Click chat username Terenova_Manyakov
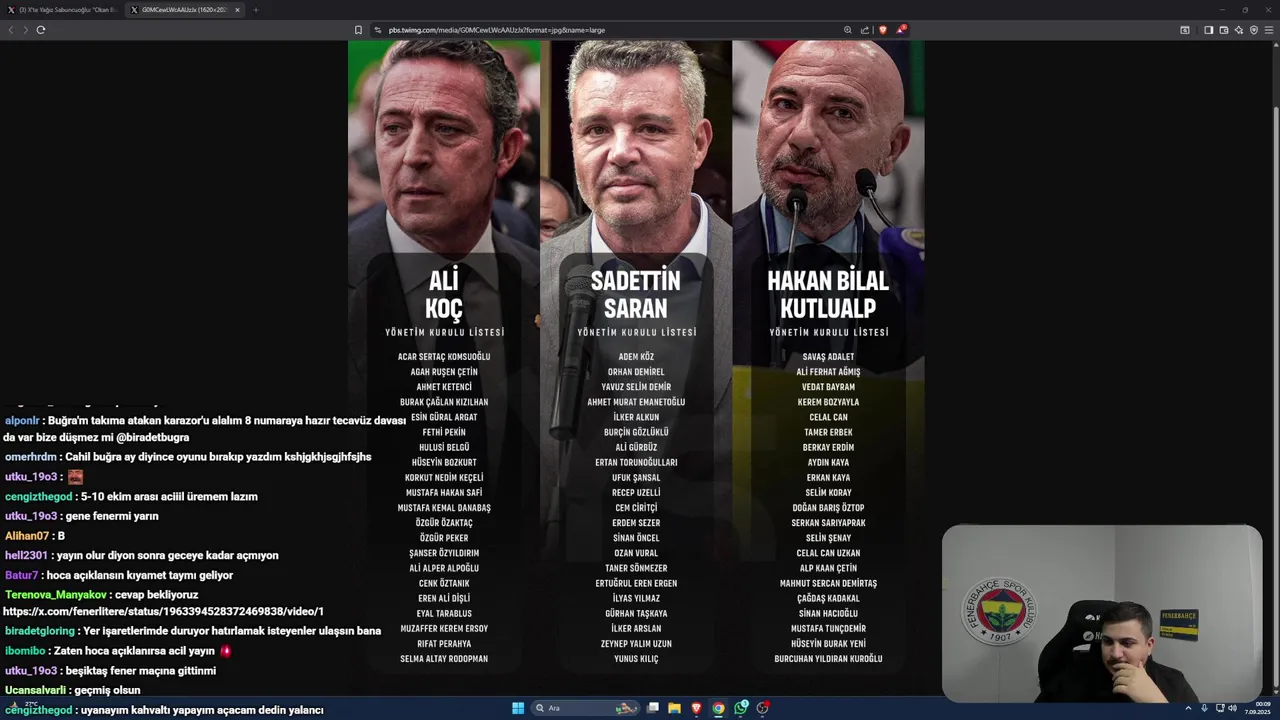 point(55,595)
